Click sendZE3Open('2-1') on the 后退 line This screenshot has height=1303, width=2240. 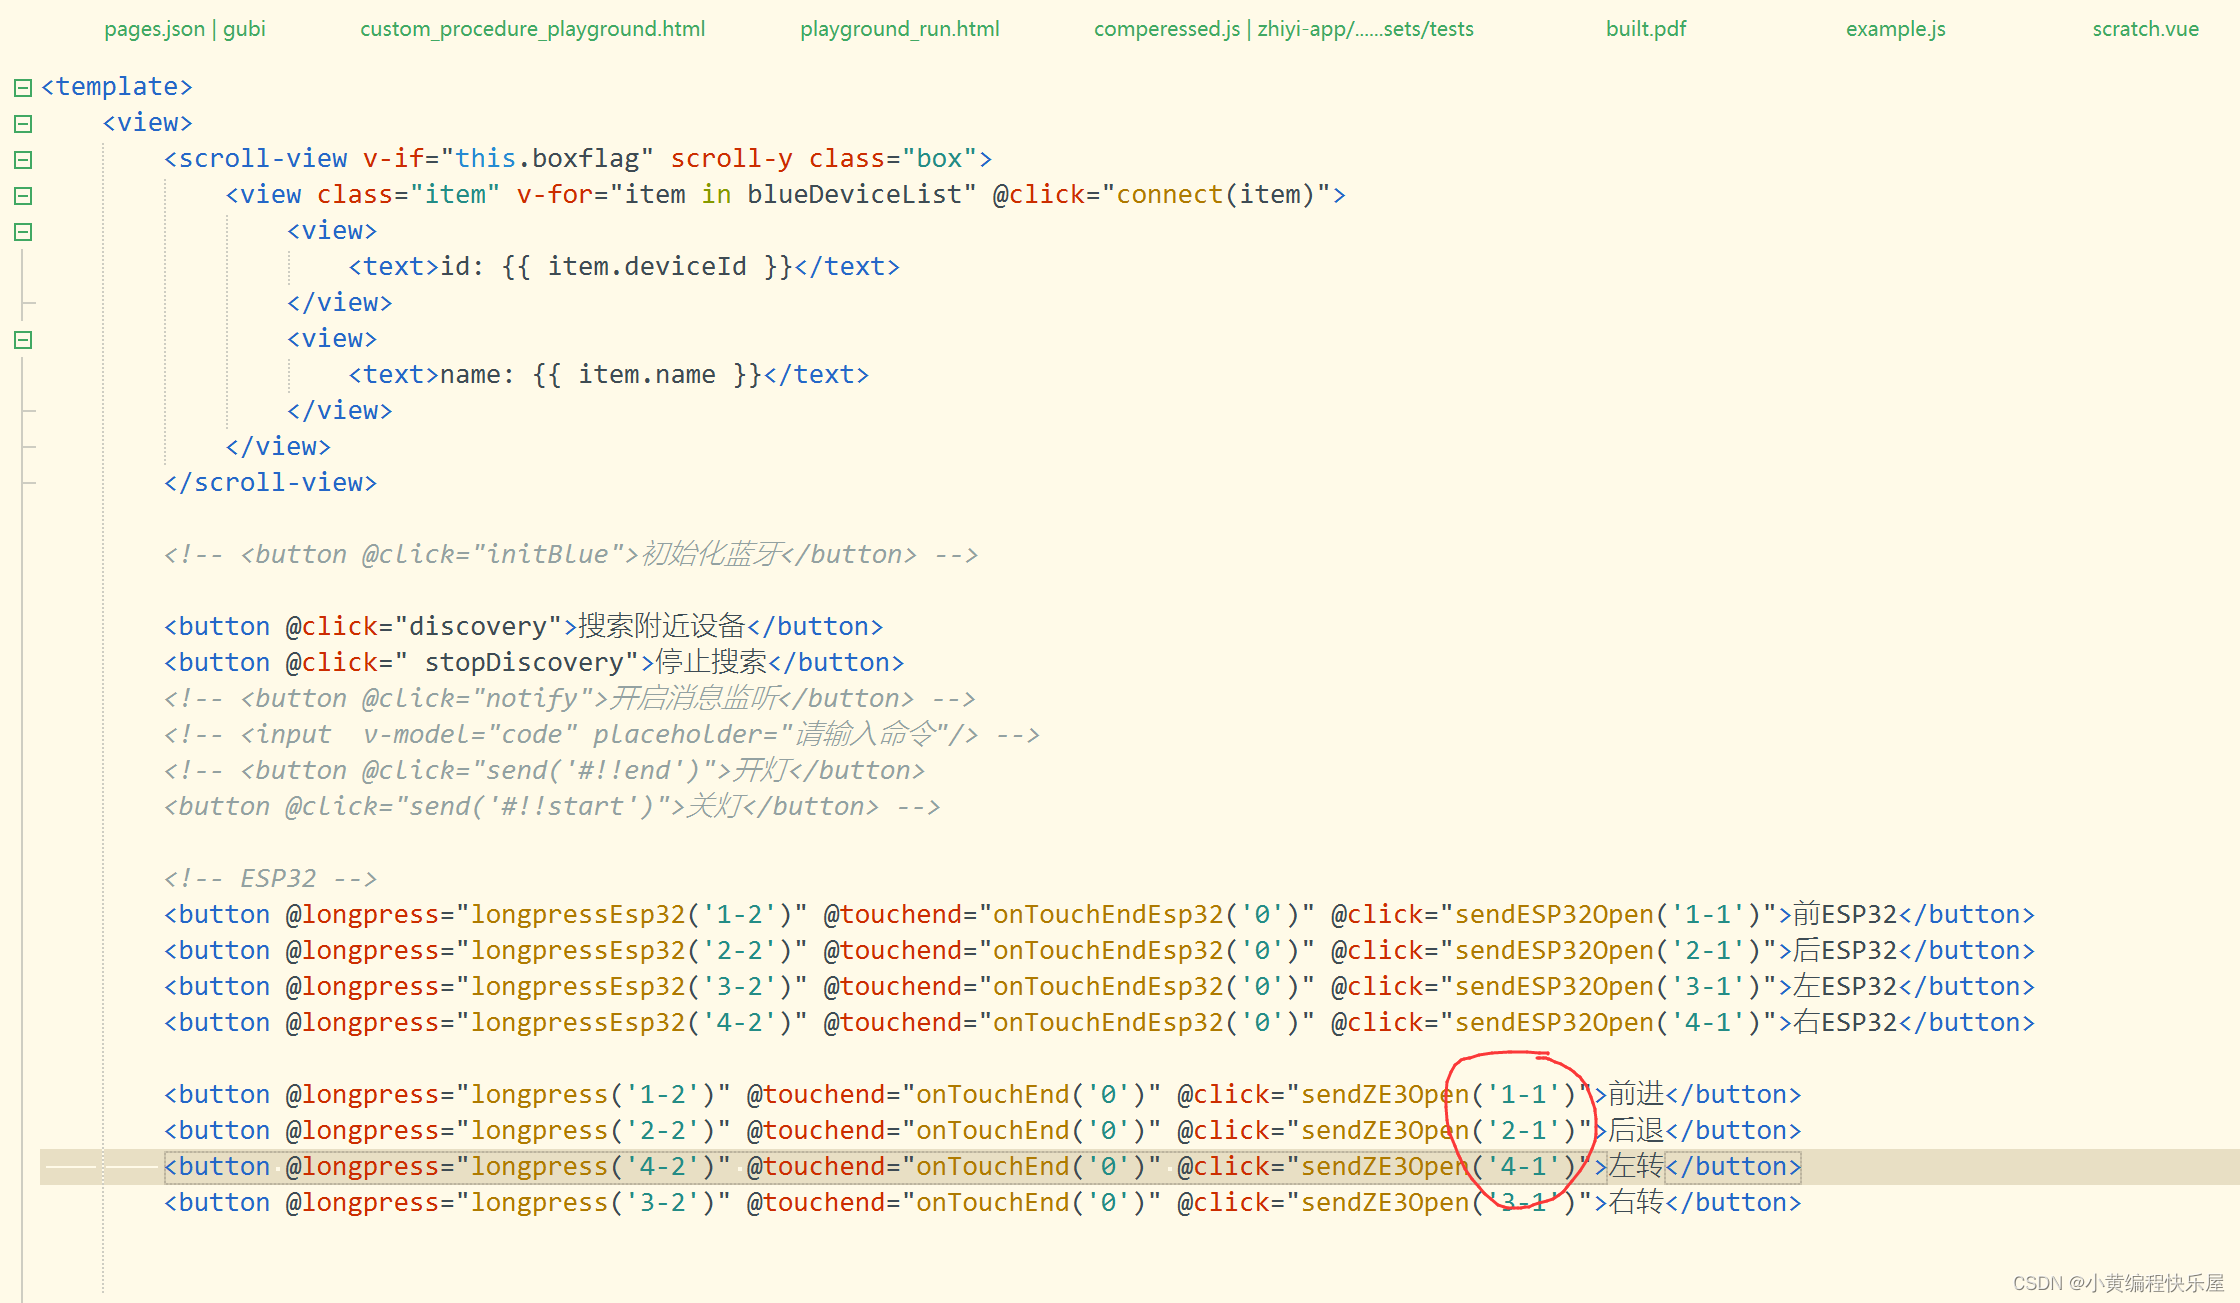click(1439, 1130)
